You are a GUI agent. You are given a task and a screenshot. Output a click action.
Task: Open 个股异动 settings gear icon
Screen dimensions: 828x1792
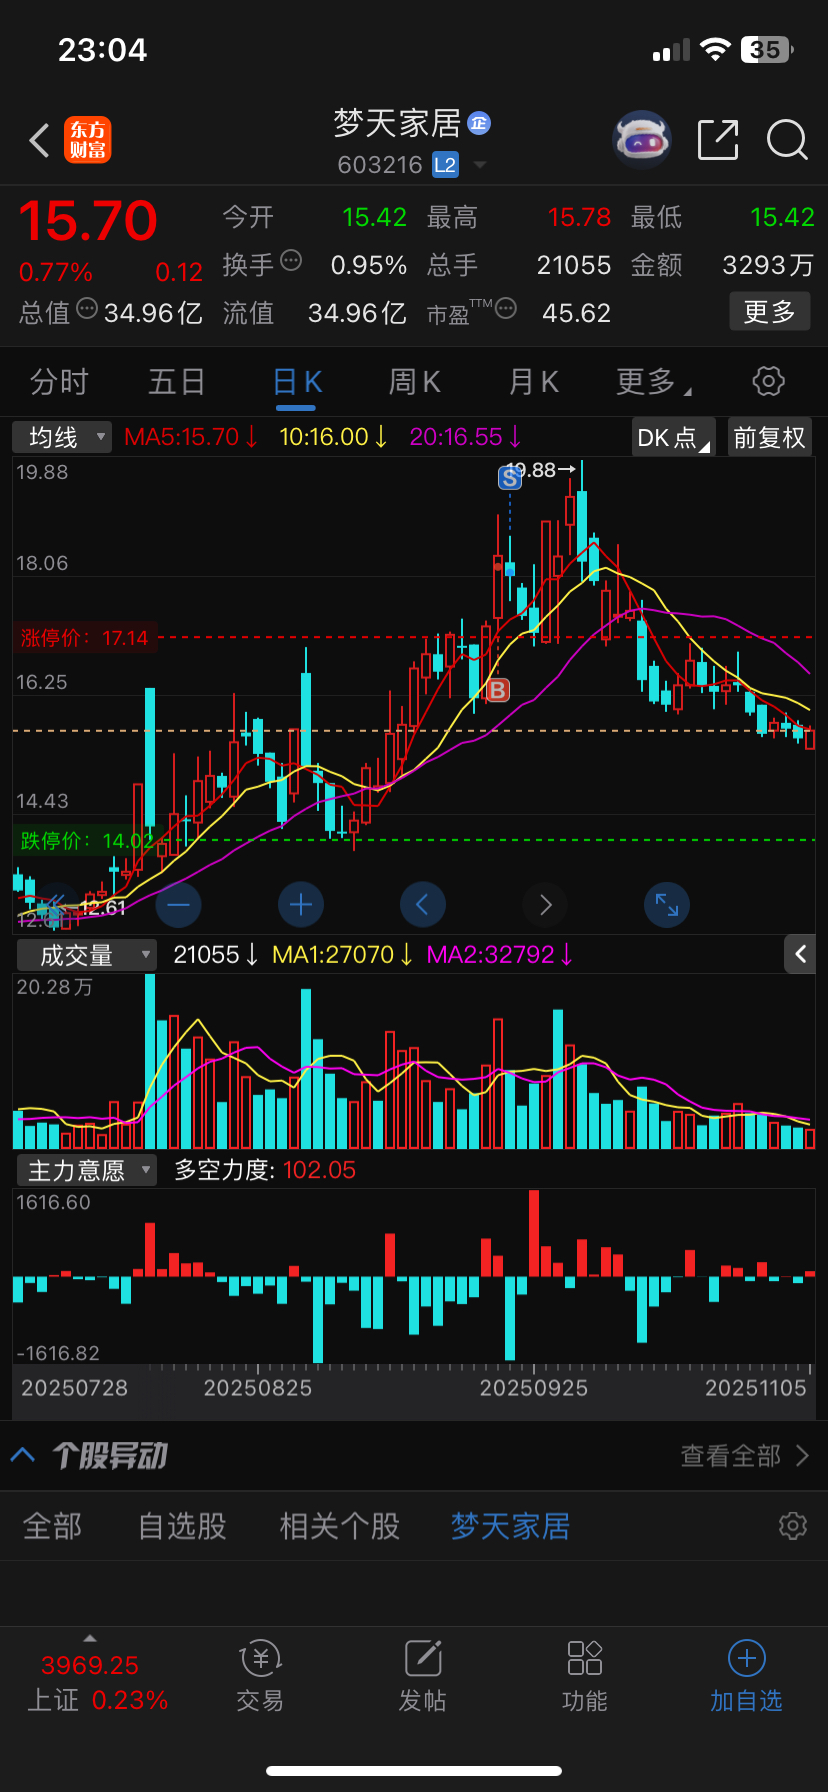pos(793,1526)
